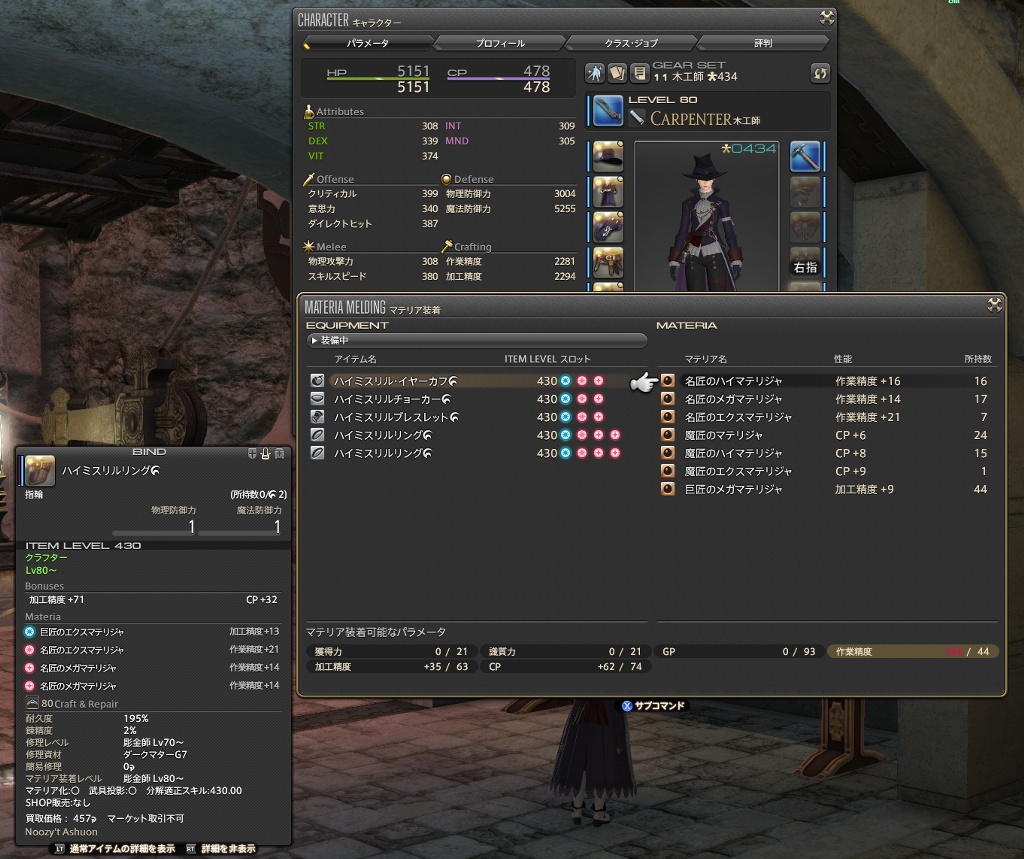The height and width of the screenshot is (859, 1024).
Task: Open the glamour/appearance icon beside Gear Set
Action: (x=594, y=73)
